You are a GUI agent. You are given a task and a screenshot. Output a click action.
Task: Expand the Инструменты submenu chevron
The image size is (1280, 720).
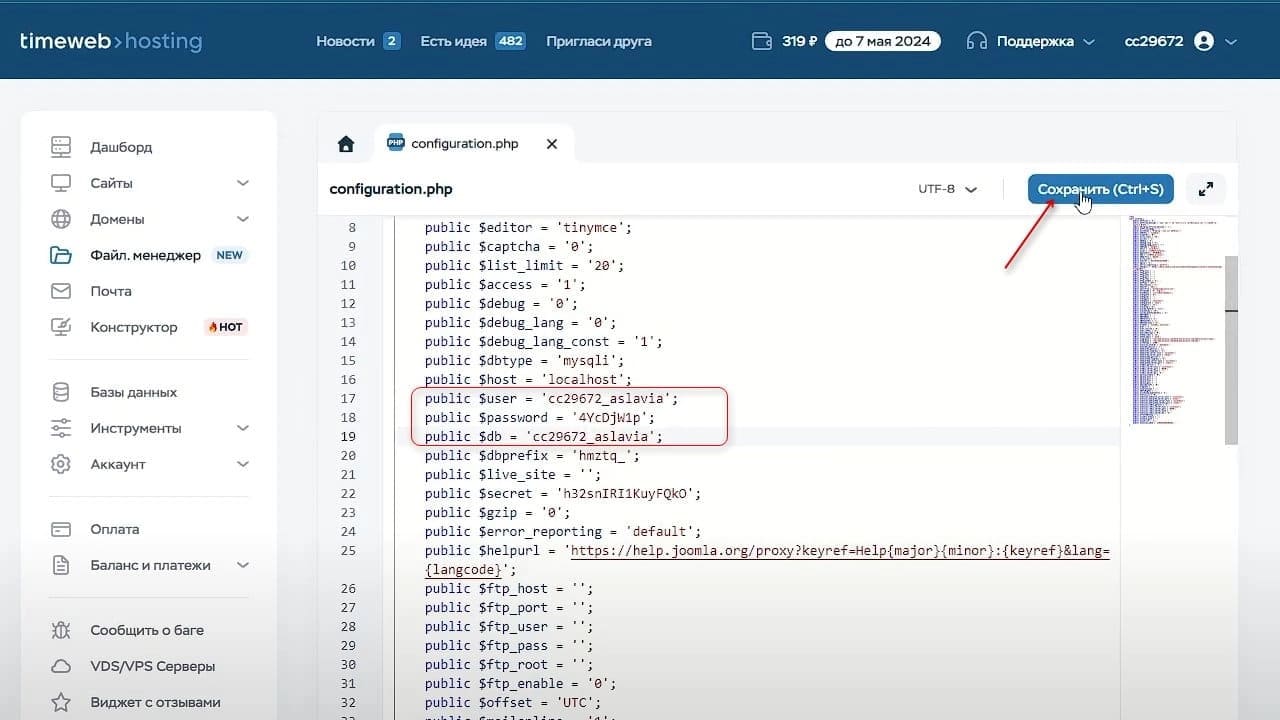242,428
